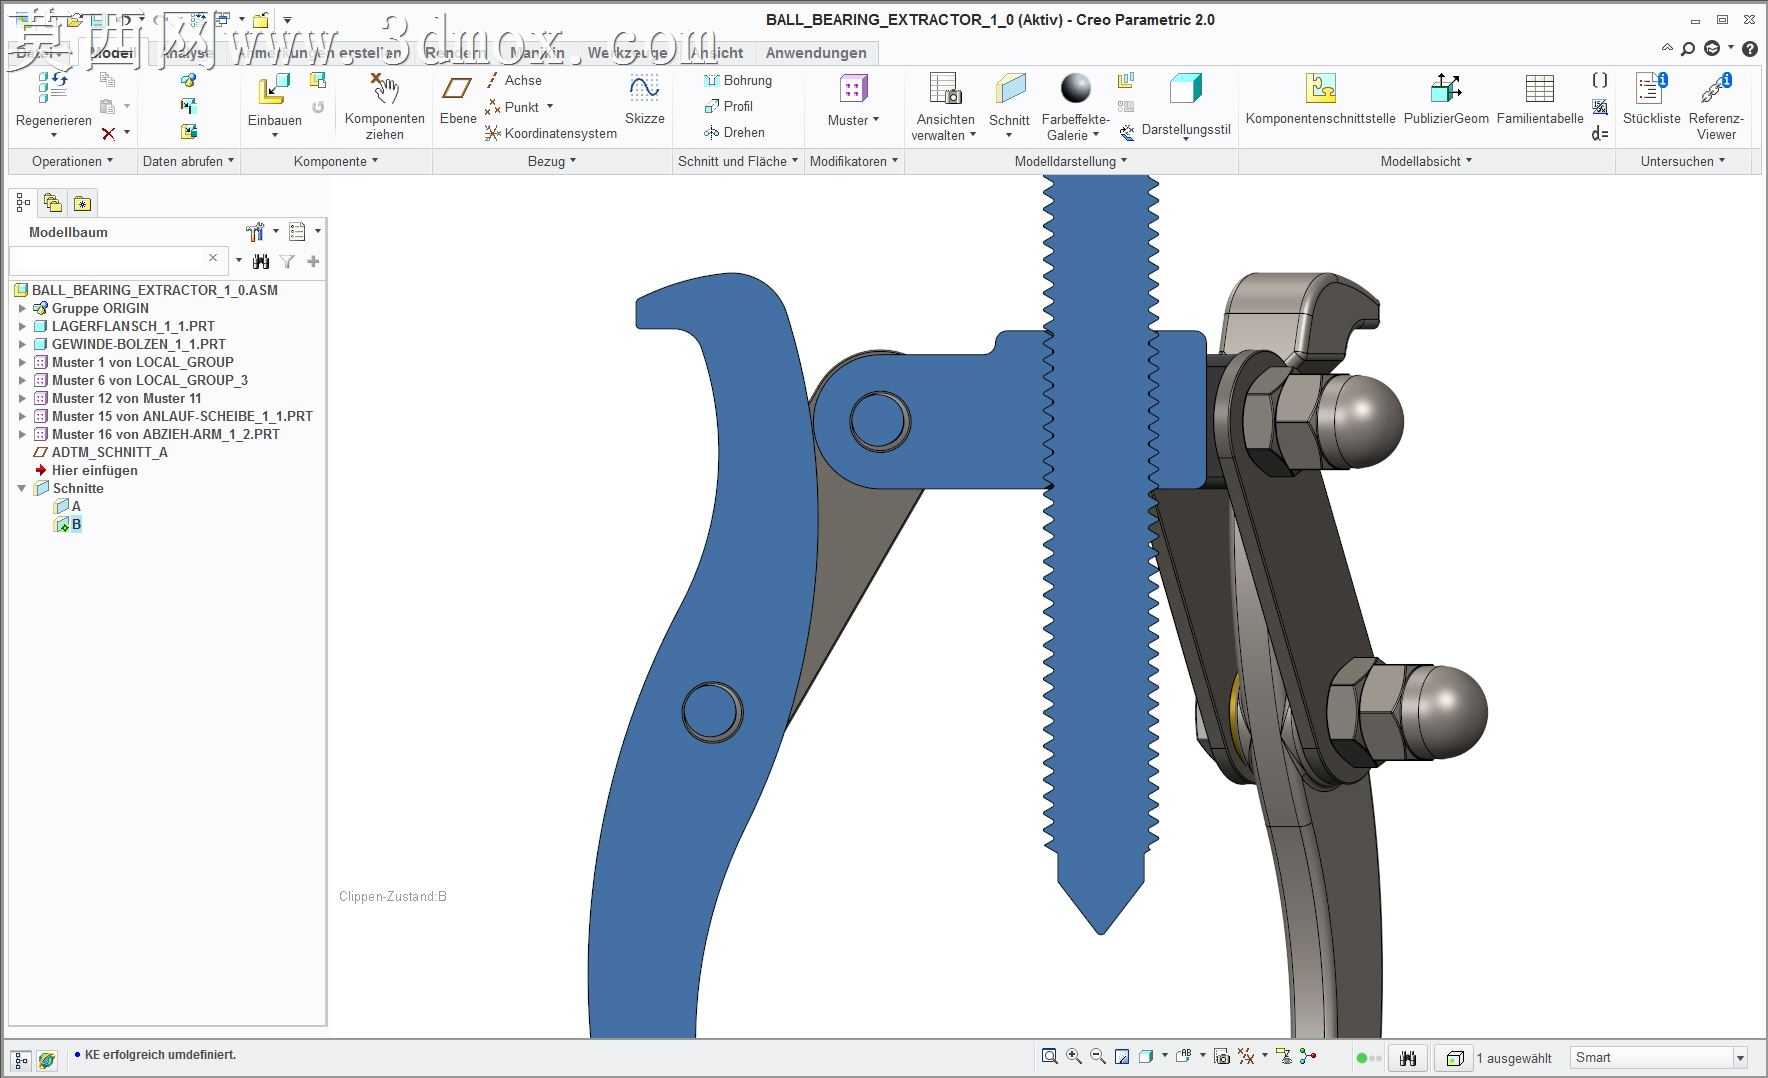This screenshot has width=1768, height=1078.
Task: Click the Farbeffekte-Galerie sphere icon
Action: (1075, 89)
